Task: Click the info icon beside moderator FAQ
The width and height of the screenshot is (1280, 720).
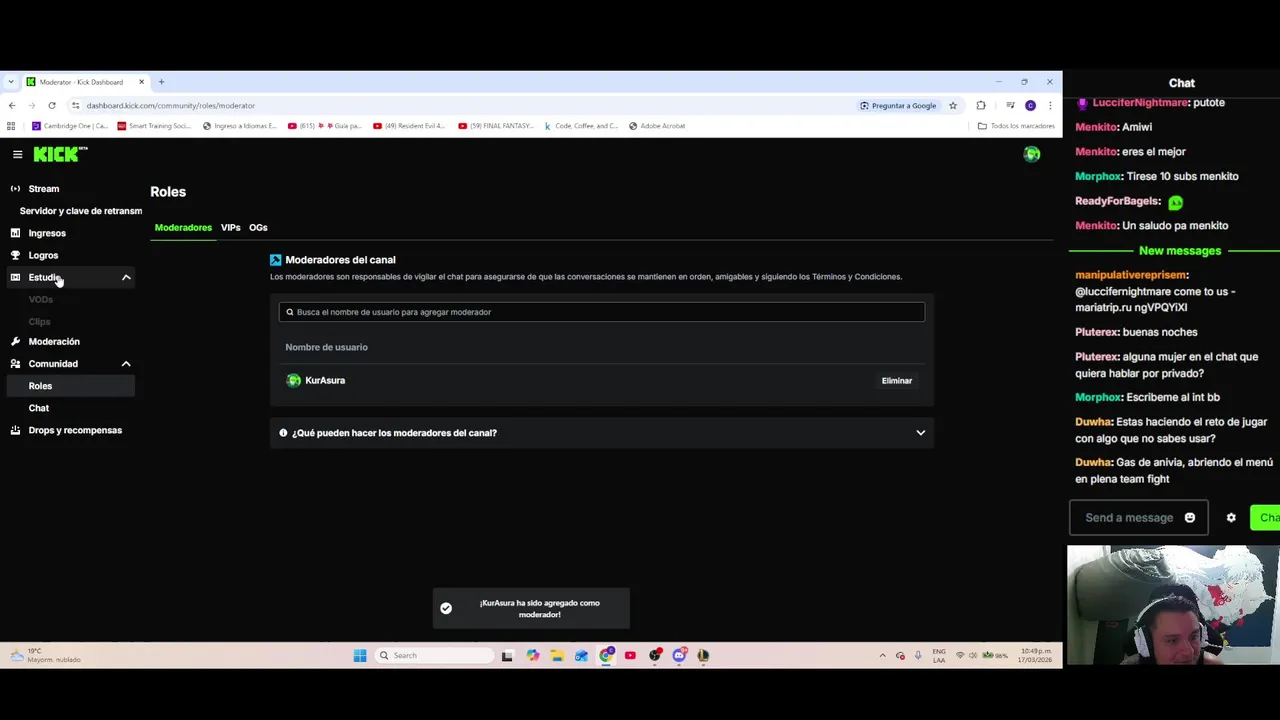Action: (x=283, y=433)
